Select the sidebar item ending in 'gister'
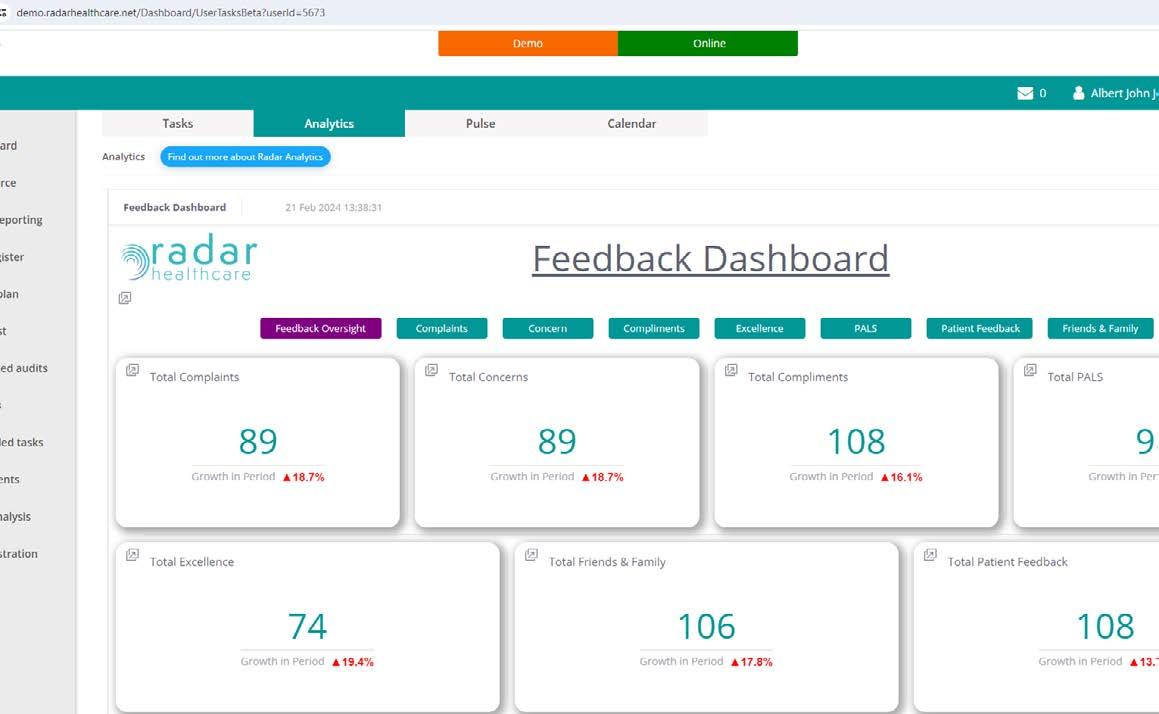The height and width of the screenshot is (714, 1159). click(x=13, y=256)
